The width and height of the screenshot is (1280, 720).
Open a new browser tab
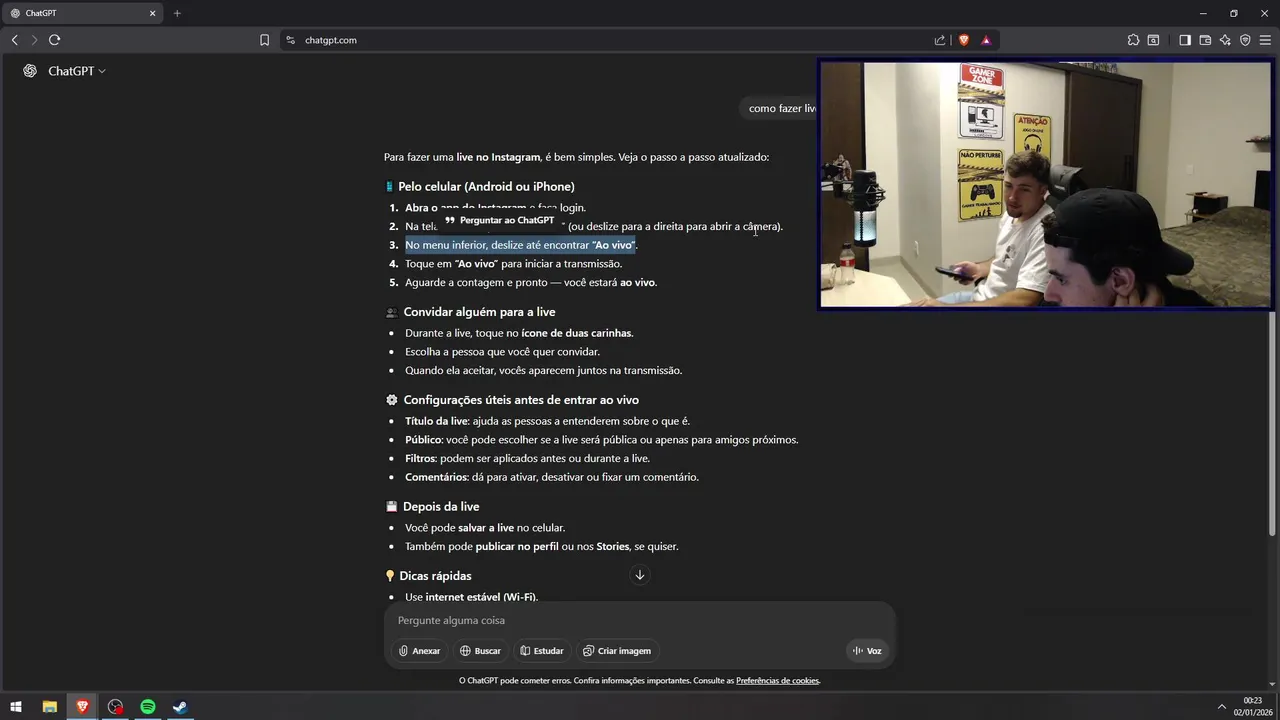[x=177, y=13]
